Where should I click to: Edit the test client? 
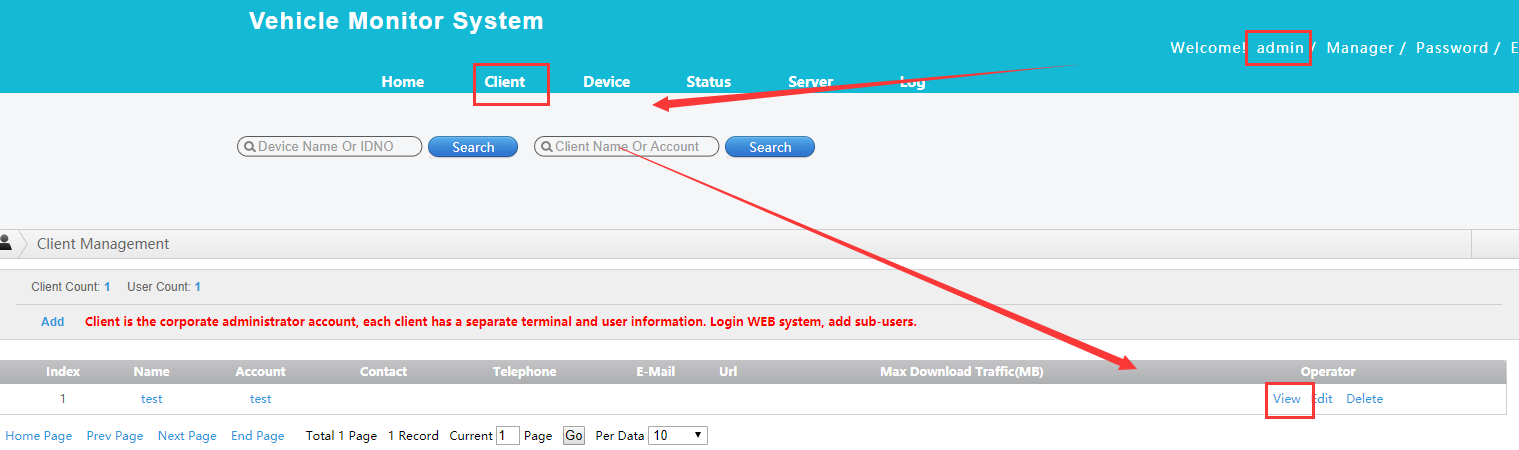(1323, 399)
